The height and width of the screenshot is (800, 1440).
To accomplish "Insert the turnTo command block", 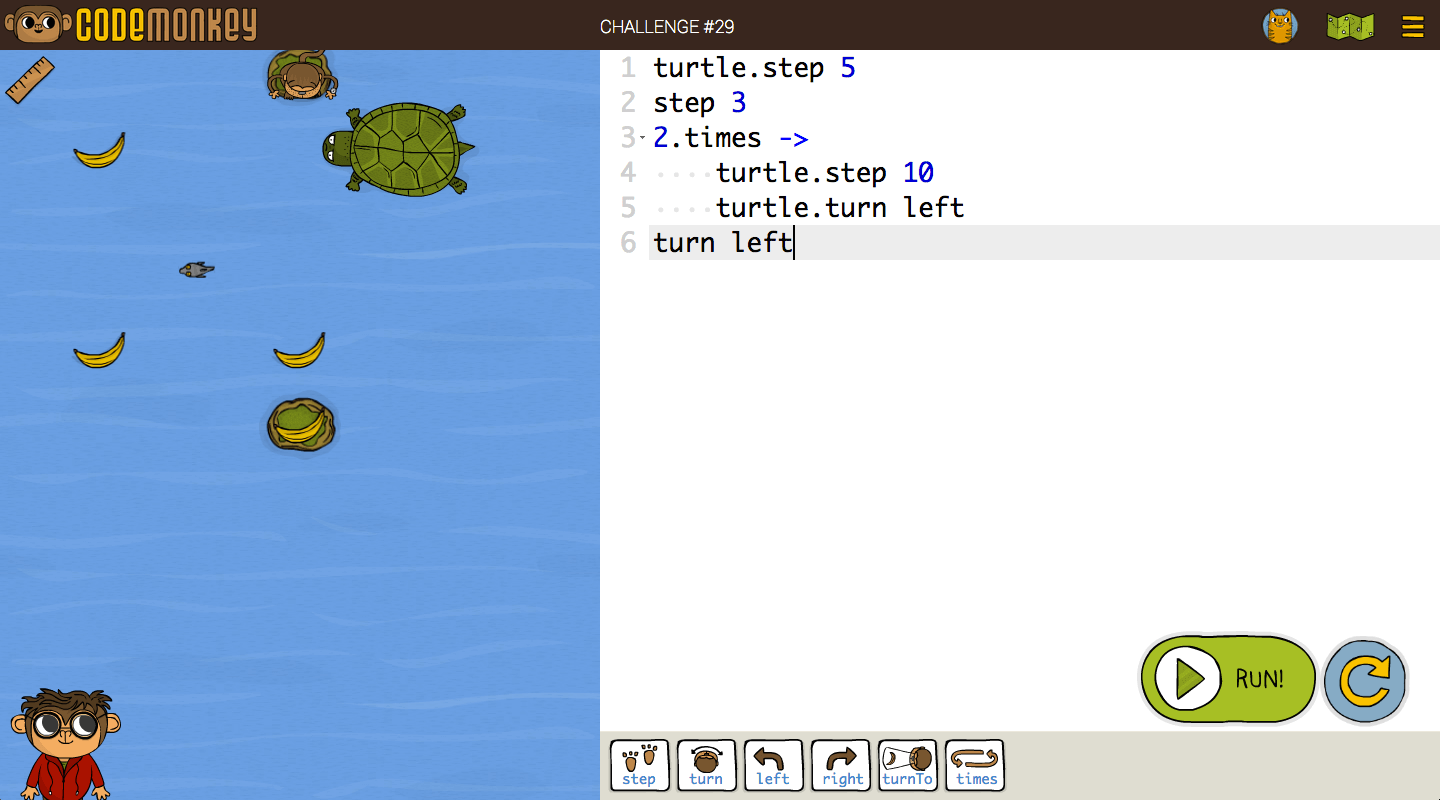I will [x=907, y=765].
